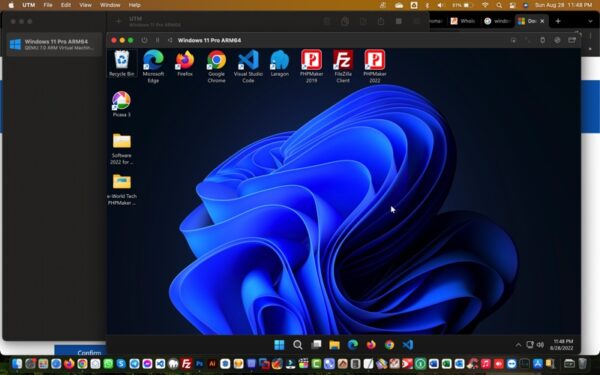Select the e-World Tech PHPMaker folder

122,189
